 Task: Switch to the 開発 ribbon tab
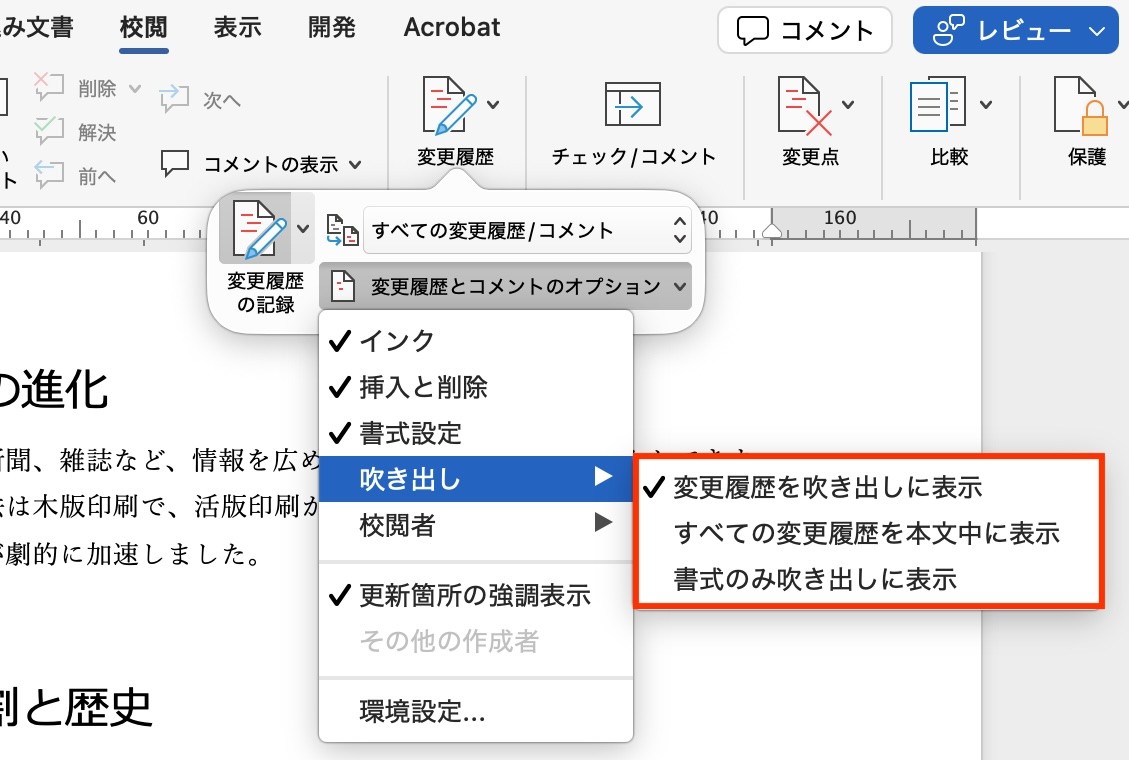pos(331,27)
